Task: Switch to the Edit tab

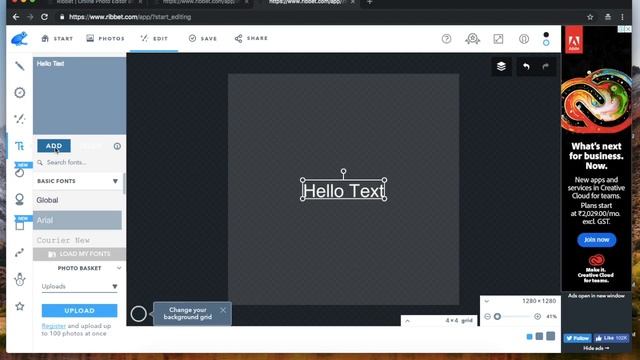Action: (154, 38)
